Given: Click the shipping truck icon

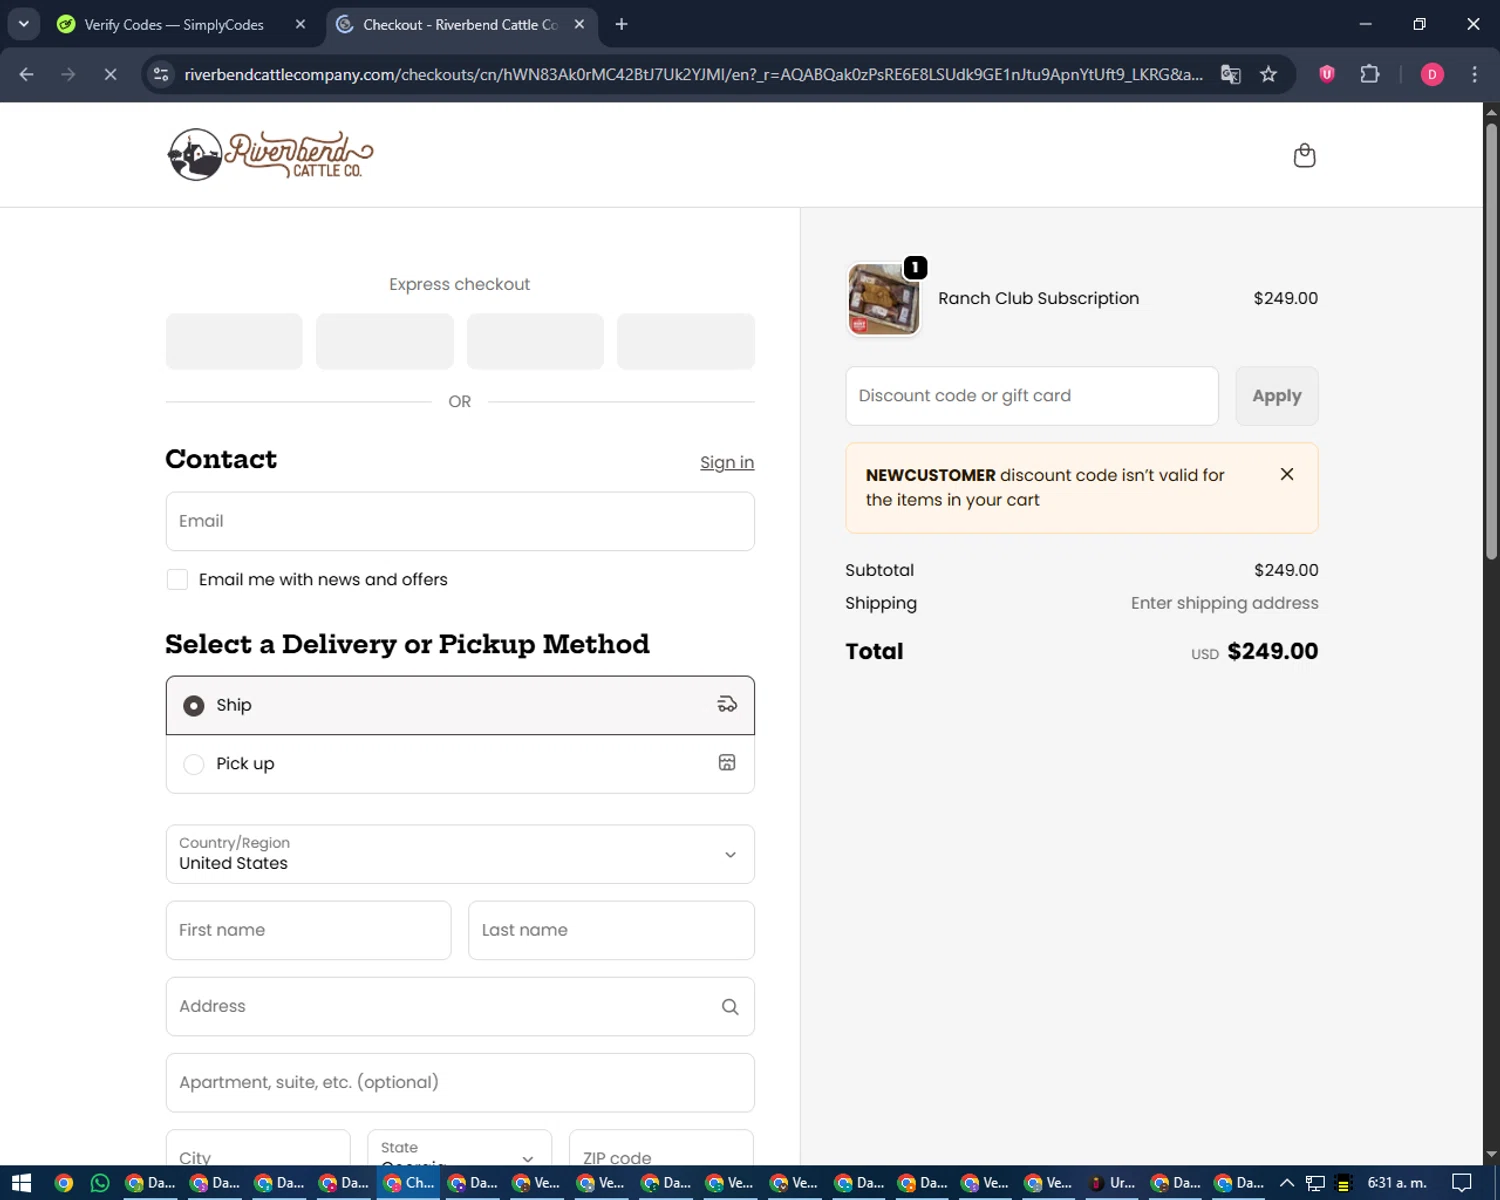Looking at the screenshot, I should (727, 705).
